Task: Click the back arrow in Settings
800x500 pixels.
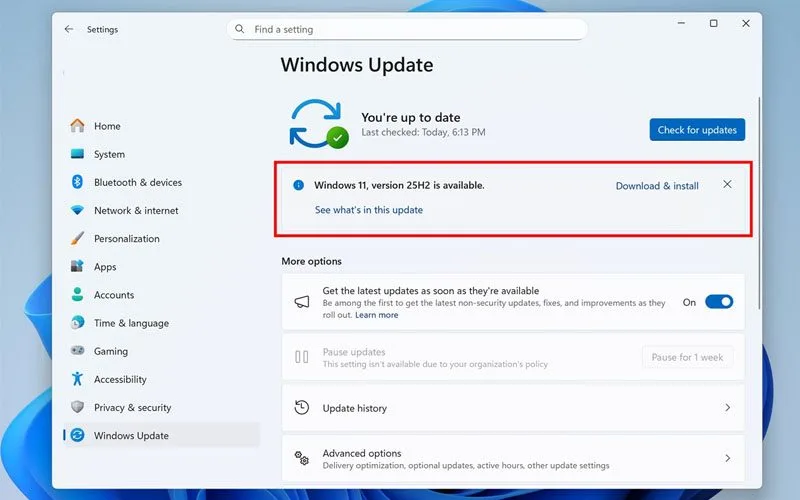Action: (x=69, y=30)
